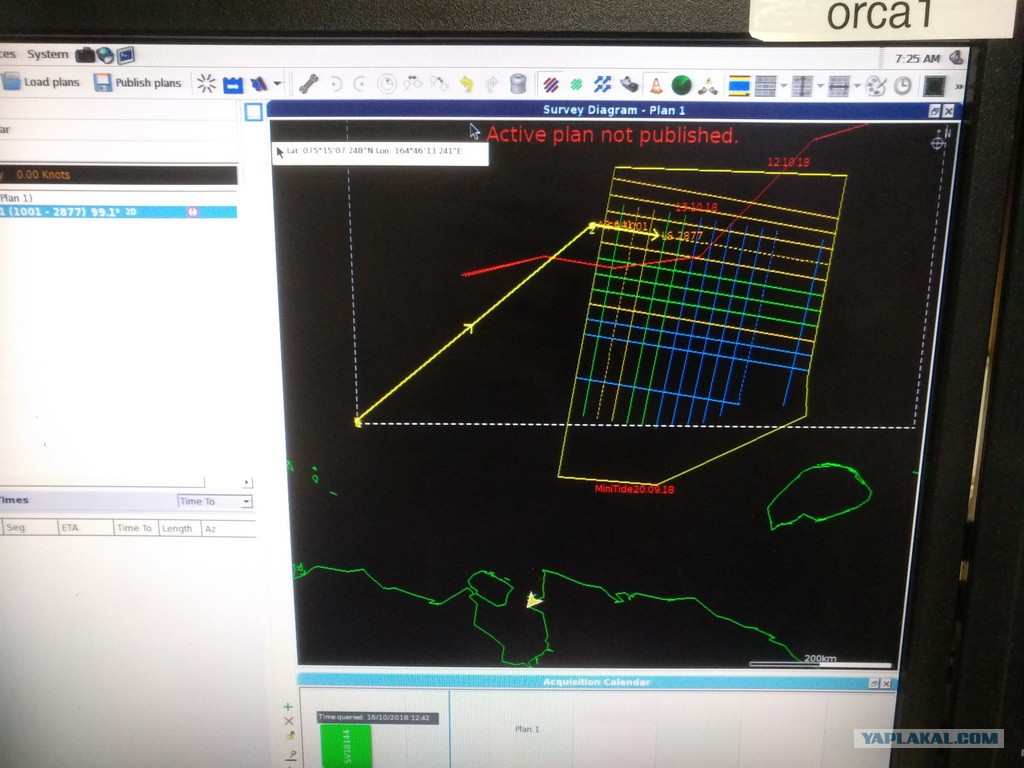The width and height of the screenshot is (1024, 768).
Task: Click the grey grid layout icon
Action: tap(765, 86)
